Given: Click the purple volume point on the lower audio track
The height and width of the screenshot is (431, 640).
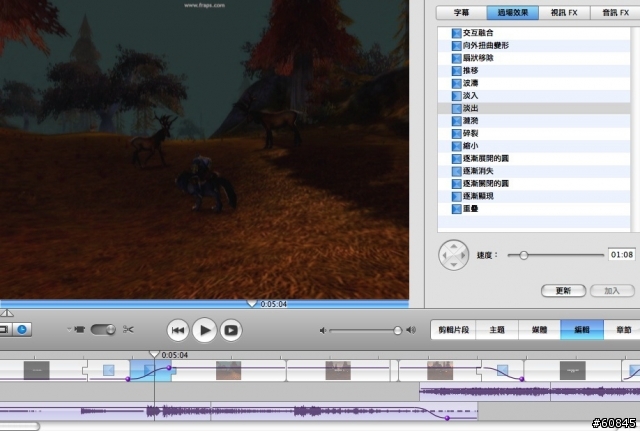Looking at the screenshot, I should tap(447, 418).
